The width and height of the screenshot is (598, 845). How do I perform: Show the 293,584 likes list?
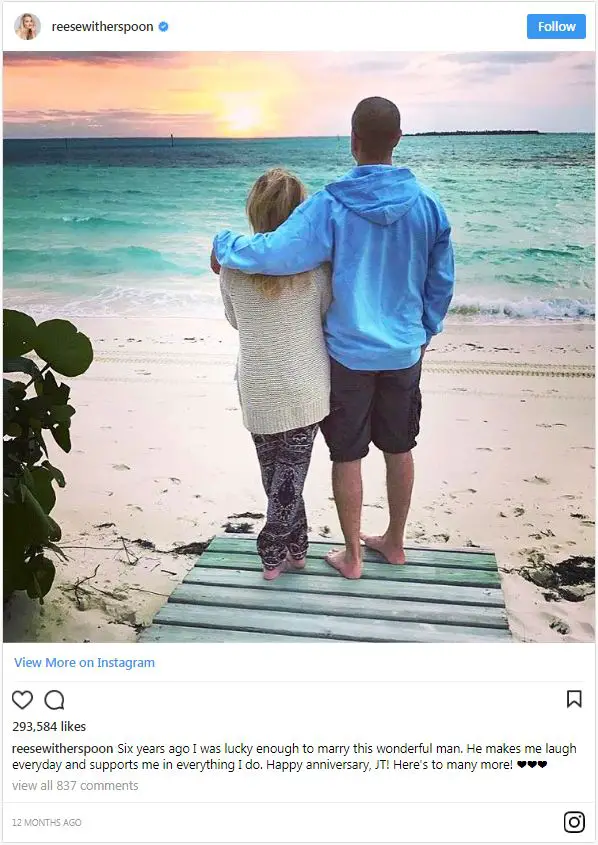[x=49, y=726]
